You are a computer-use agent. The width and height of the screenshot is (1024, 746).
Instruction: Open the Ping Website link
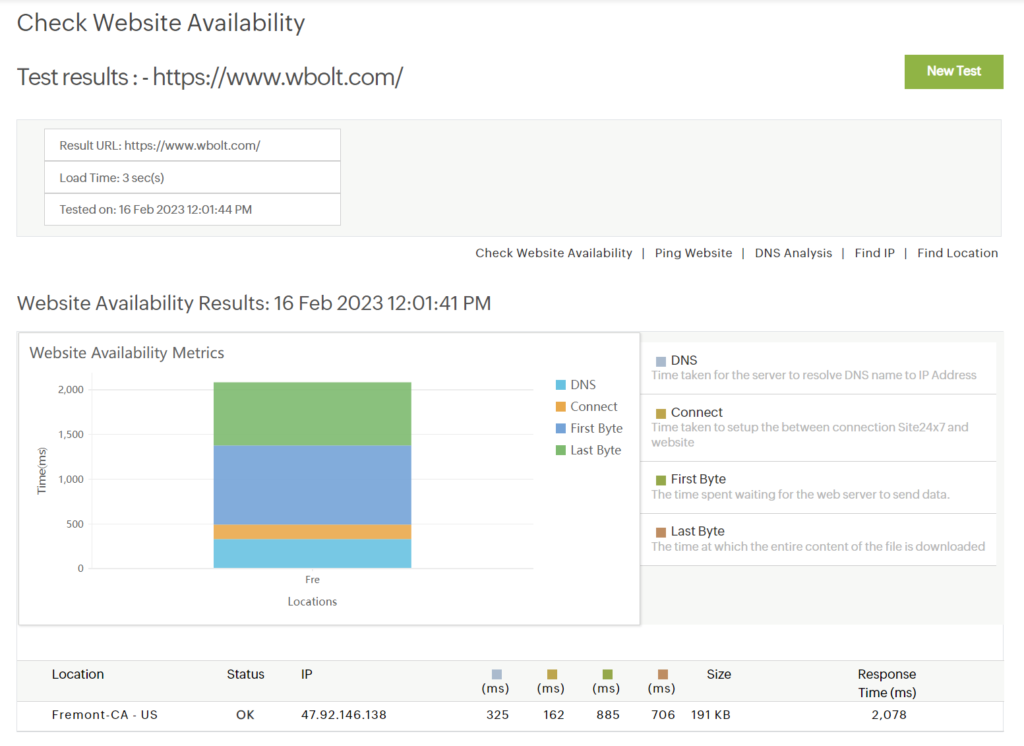click(693, 253)
